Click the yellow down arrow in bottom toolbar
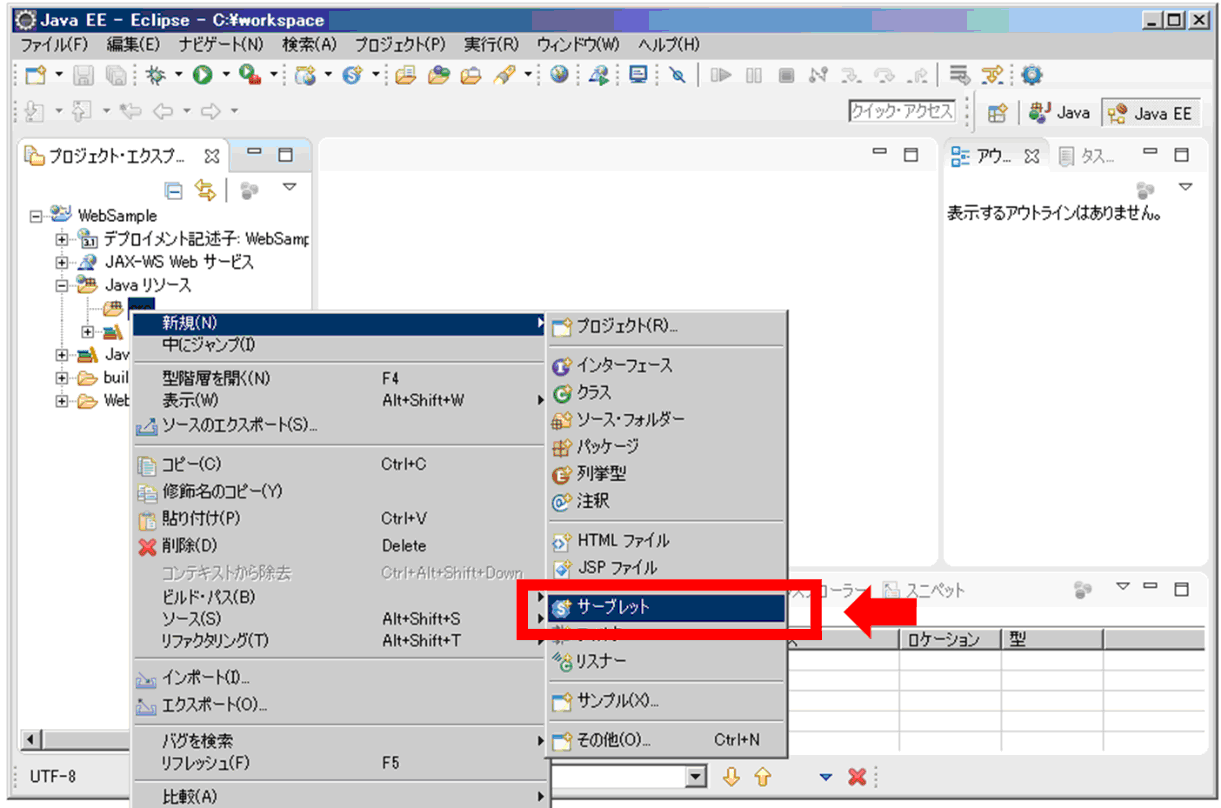This screenshot has height=808, width=1221. point(731,777)
